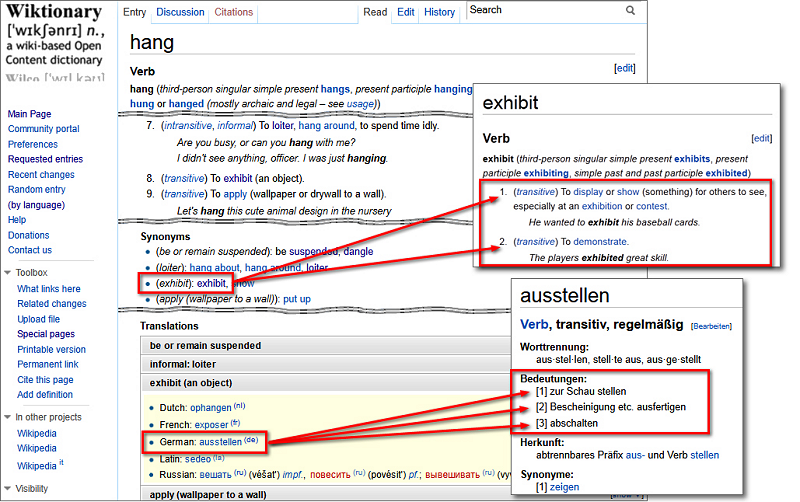Open the Citations tab
The height and width of the screenshot is (502, 800).
234,13
